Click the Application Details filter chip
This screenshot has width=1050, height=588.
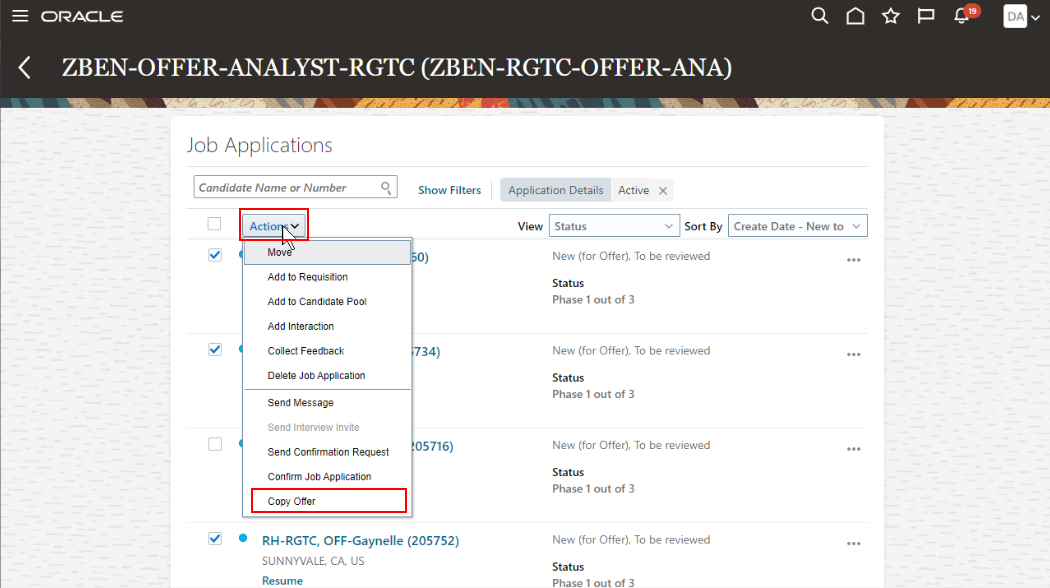(x=555, y=190)
